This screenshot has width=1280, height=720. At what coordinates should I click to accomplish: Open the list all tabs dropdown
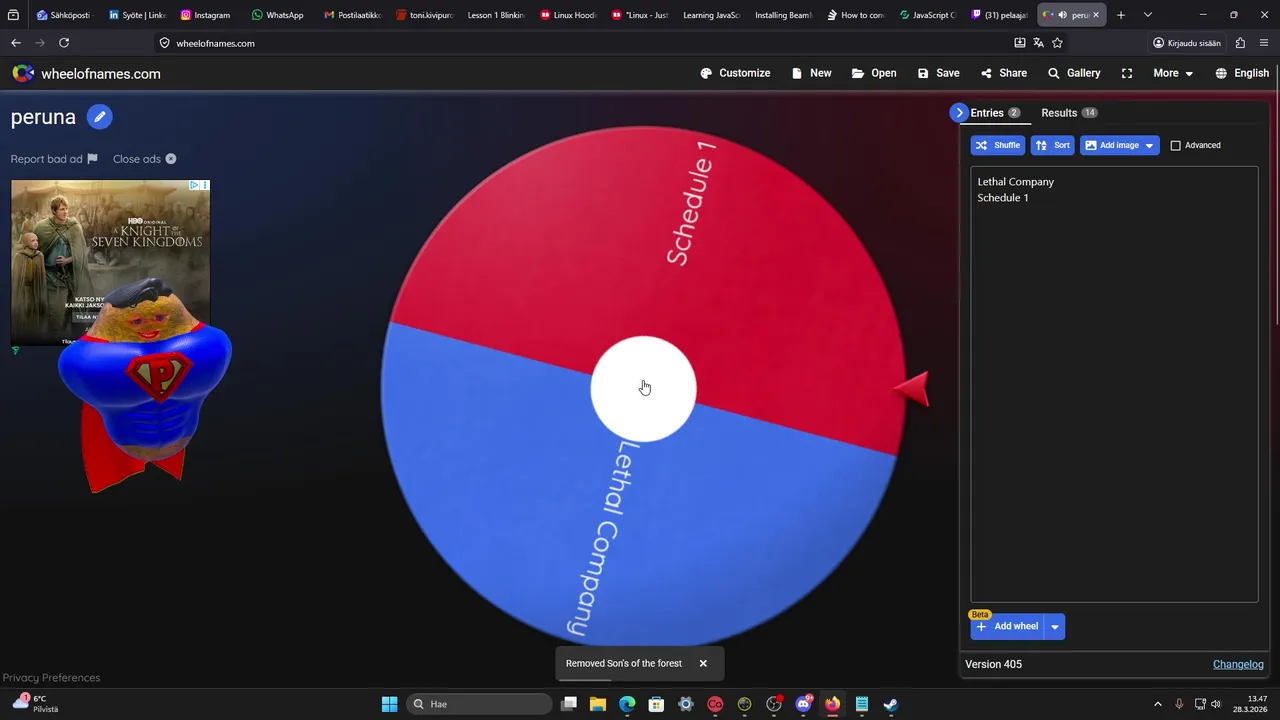pos(1147,15)
